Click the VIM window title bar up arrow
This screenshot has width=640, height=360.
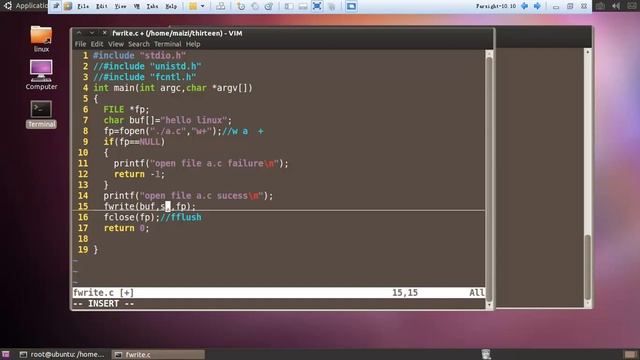[79, 33]
